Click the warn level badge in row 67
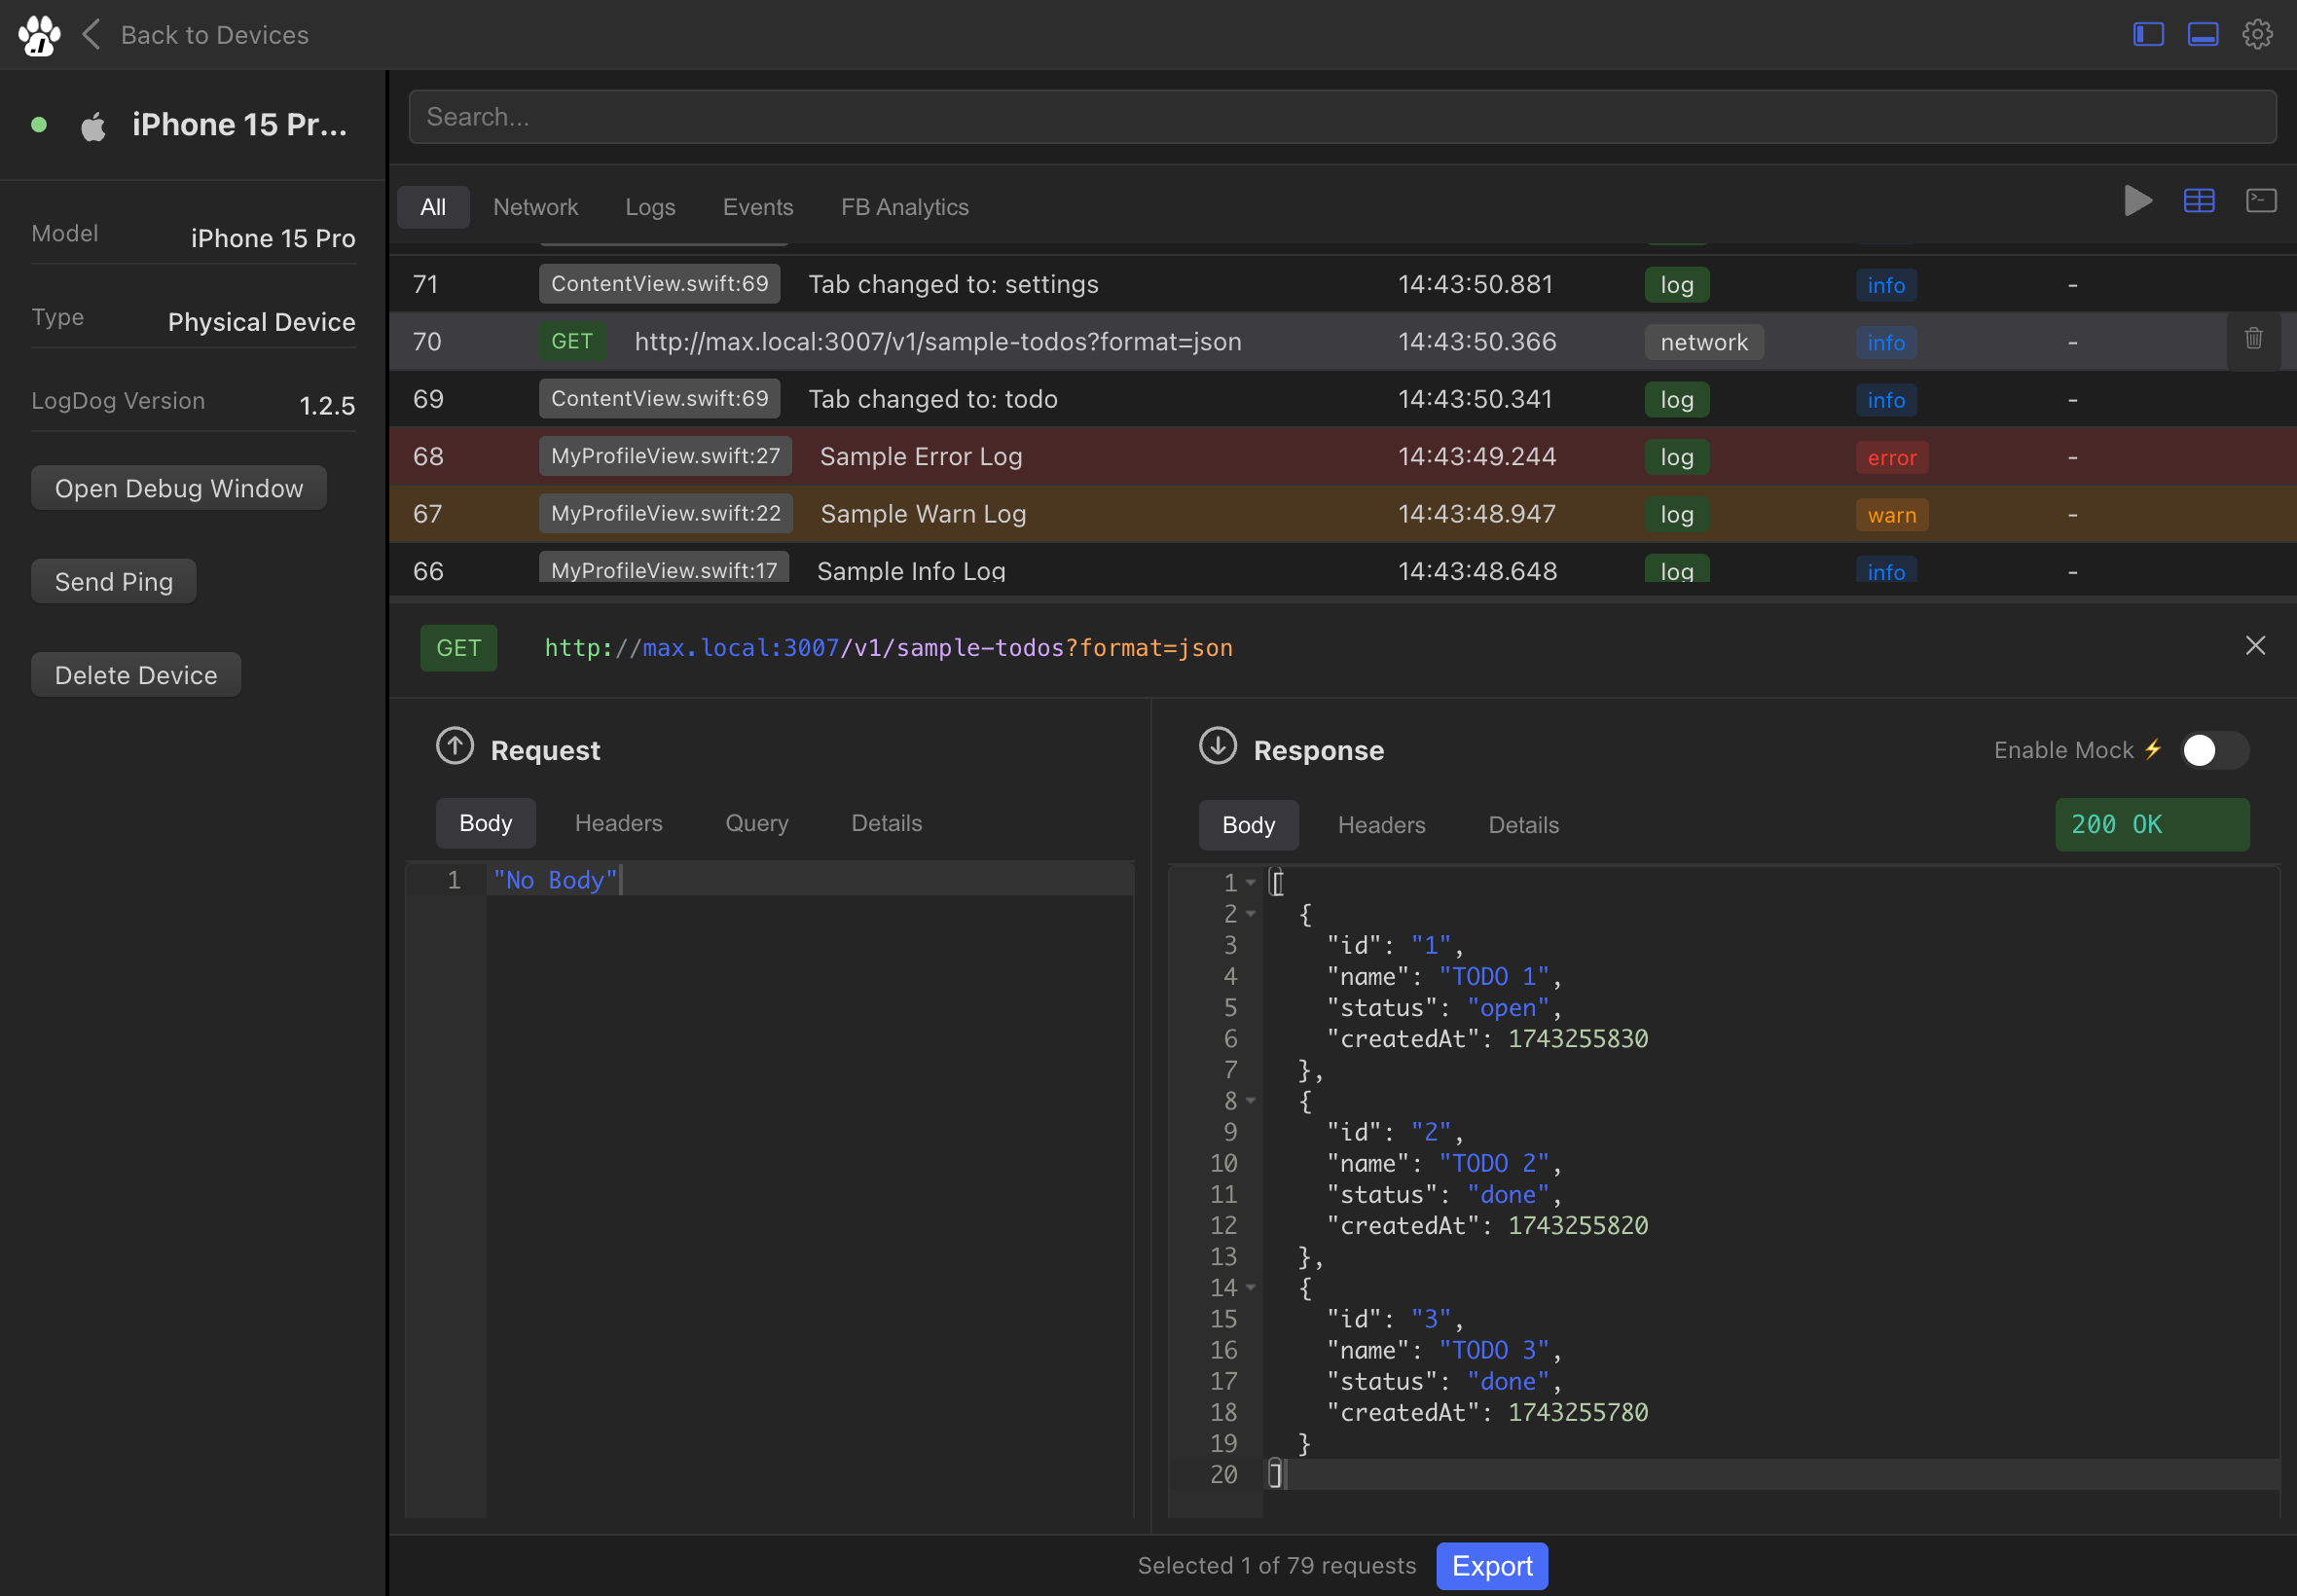The width and height of the screenshot is (2297, 1596). [1892, 515]
